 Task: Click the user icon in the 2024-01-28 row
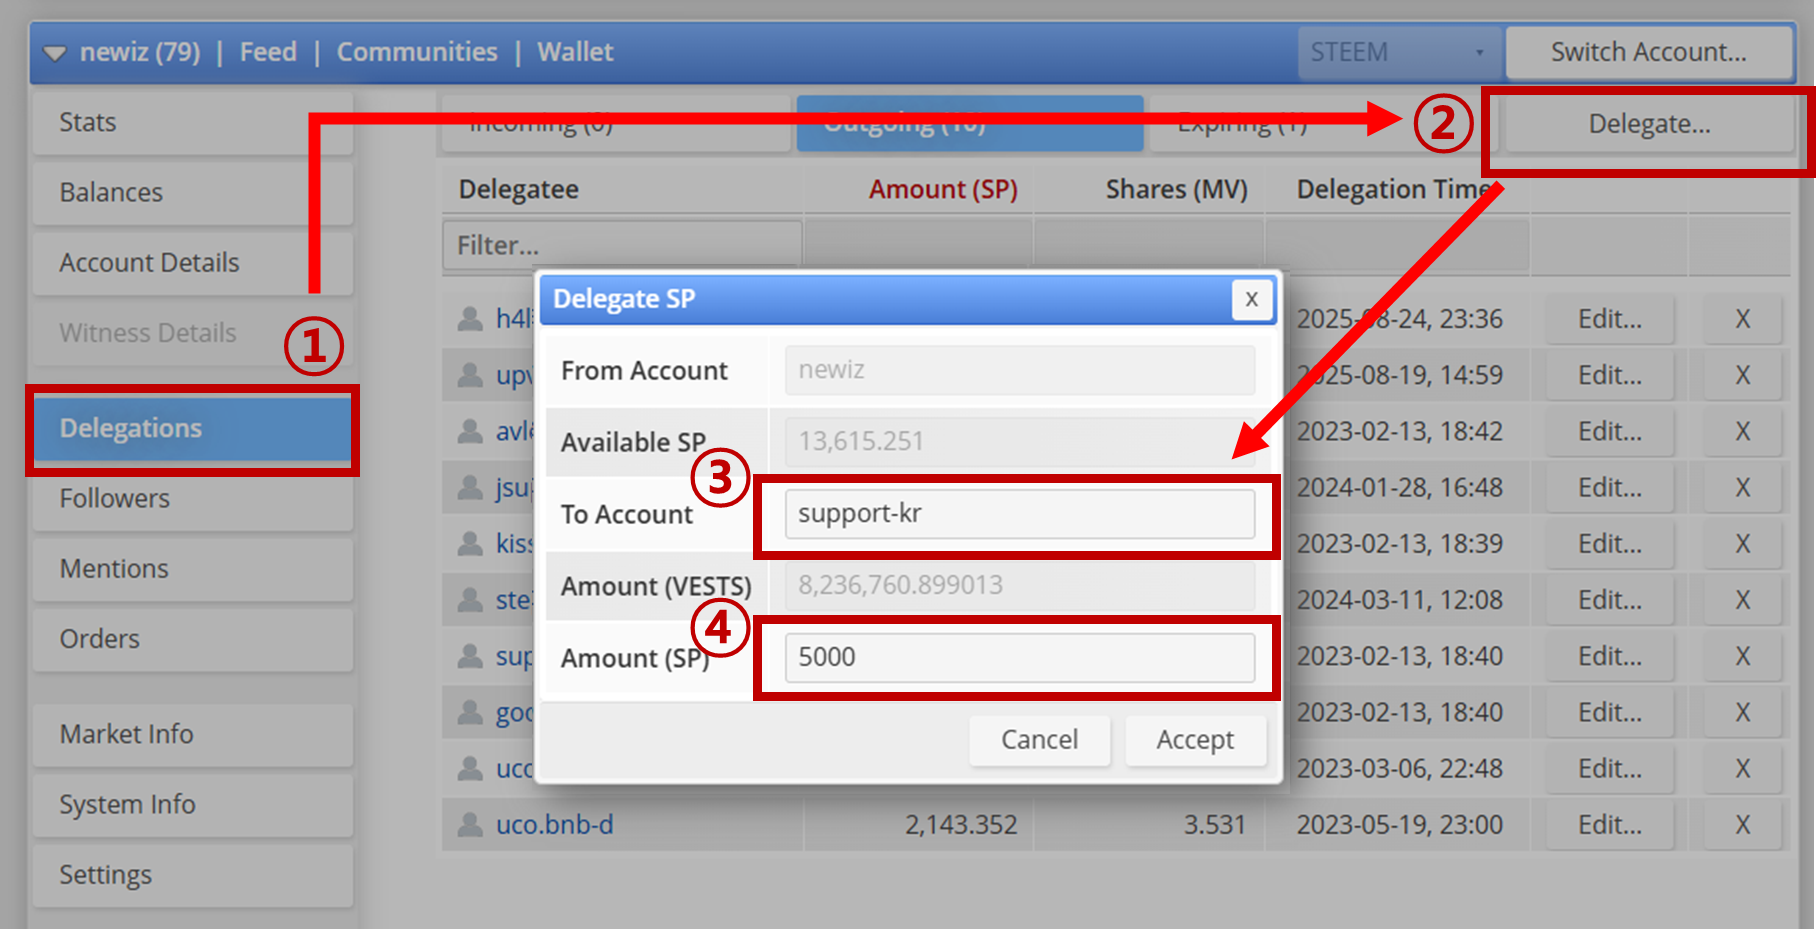click(x=469, y=487)
